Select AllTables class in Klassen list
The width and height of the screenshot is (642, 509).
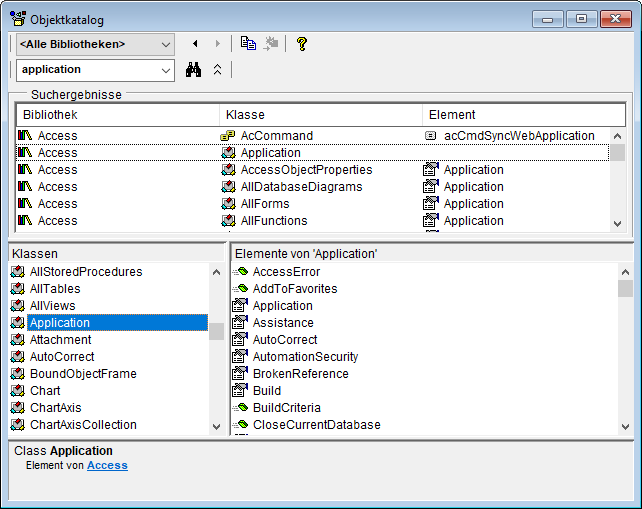click(55, 289)
